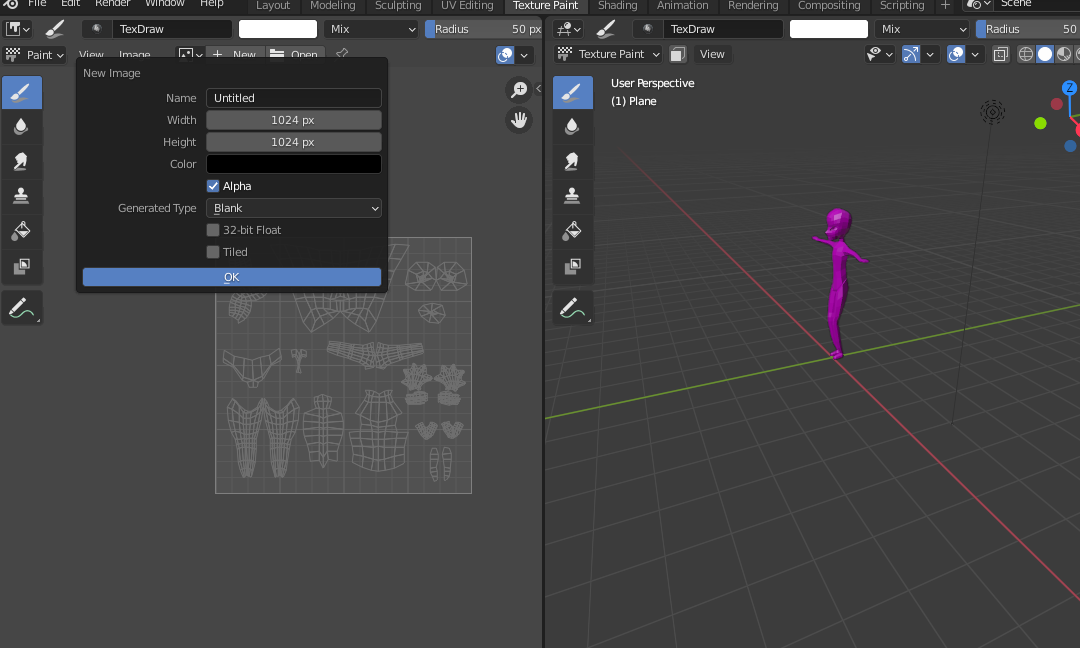Expand editor type dropdown in left header
Viewport: 1080px width, 648px height.
coord(17,30)
